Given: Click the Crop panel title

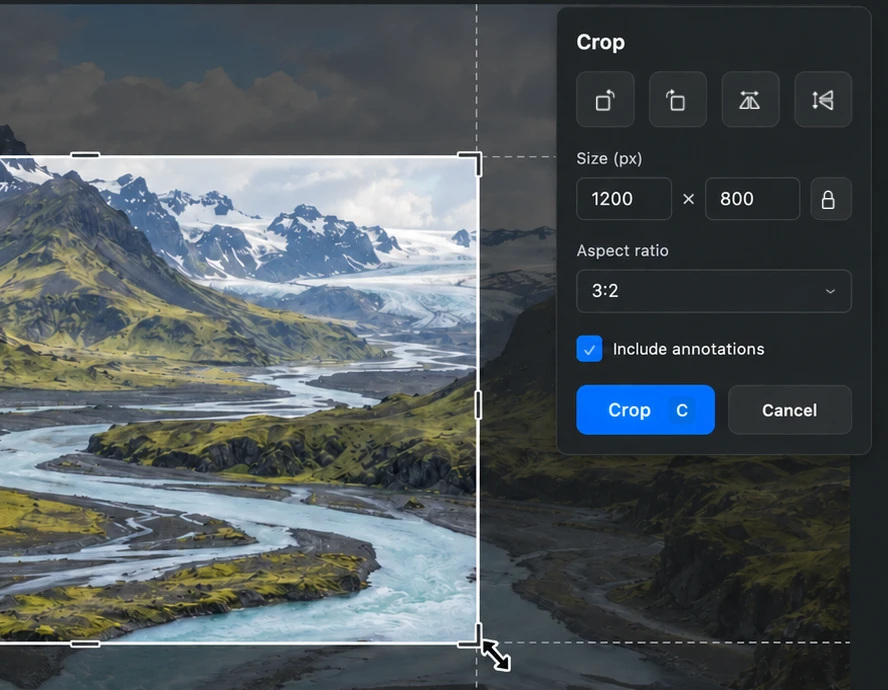Looking at the screenshot, I should 600,42.
